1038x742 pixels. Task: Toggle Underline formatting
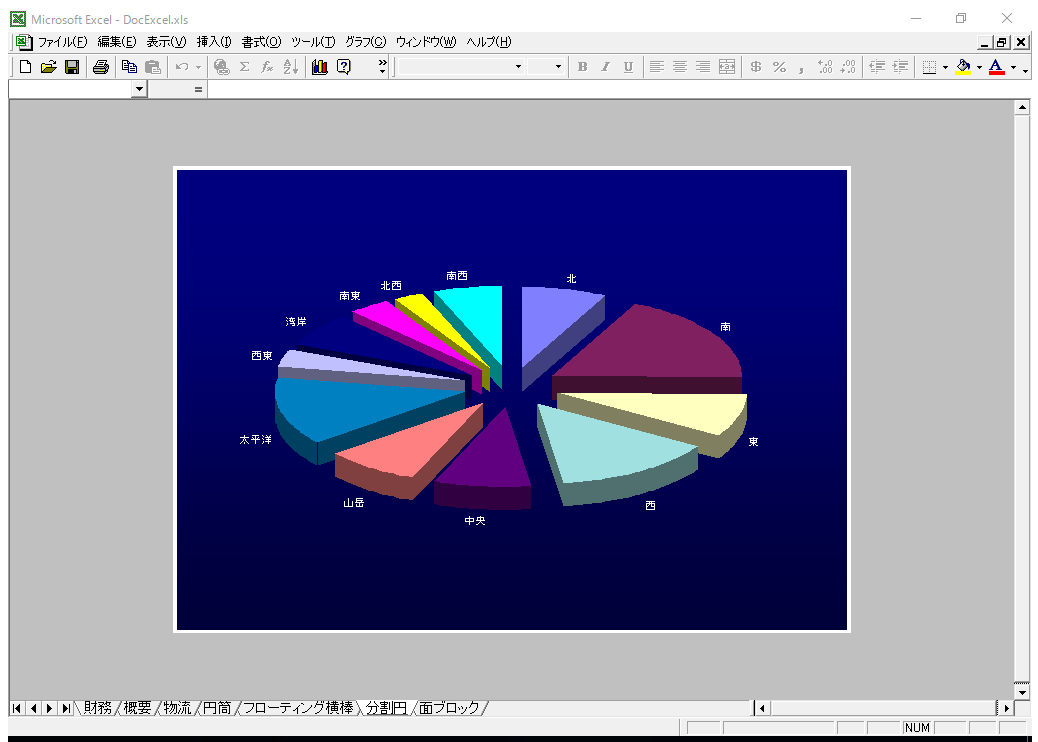click(x=628, y=67)
